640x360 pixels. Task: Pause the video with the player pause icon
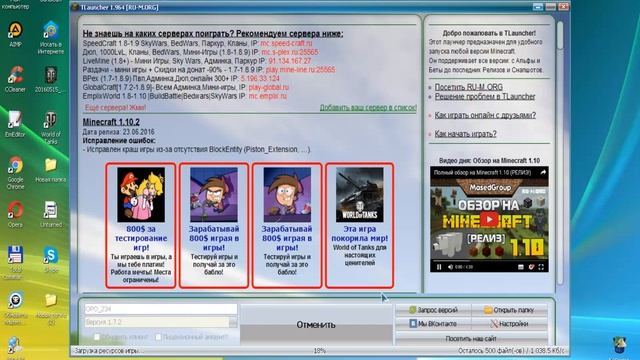[439, 267]
